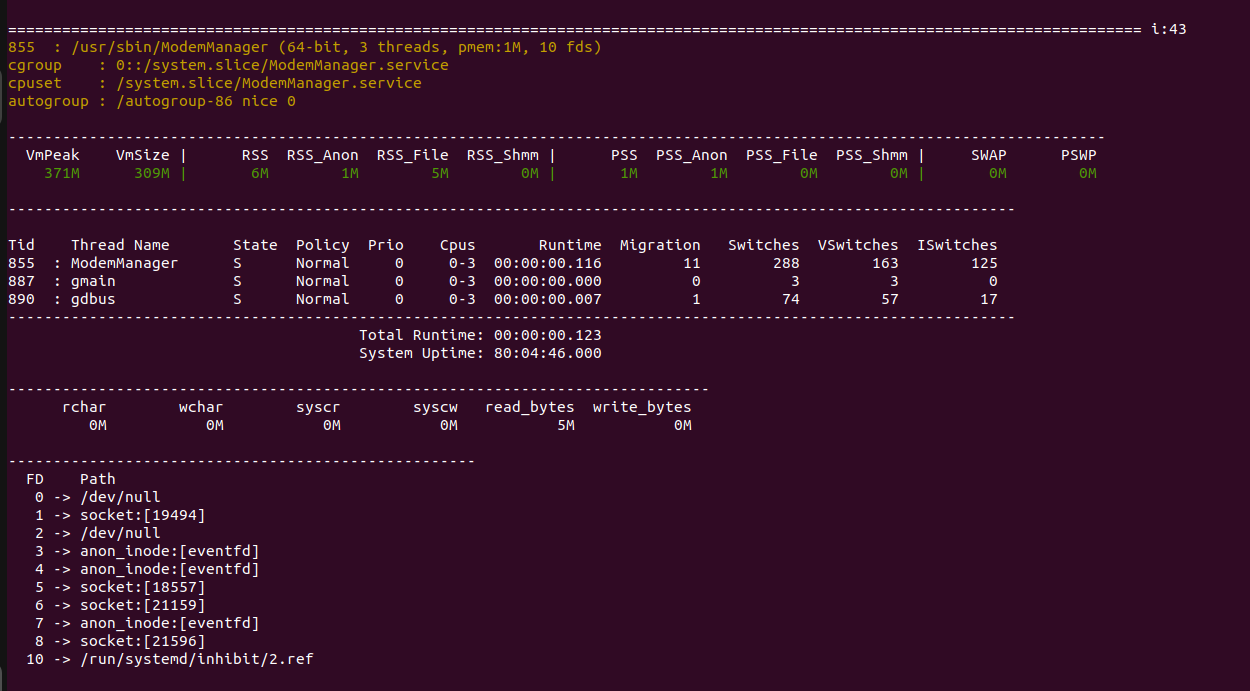Click the RSS_File column header
Screen dimensions: 1250x691
click(413, 155)
